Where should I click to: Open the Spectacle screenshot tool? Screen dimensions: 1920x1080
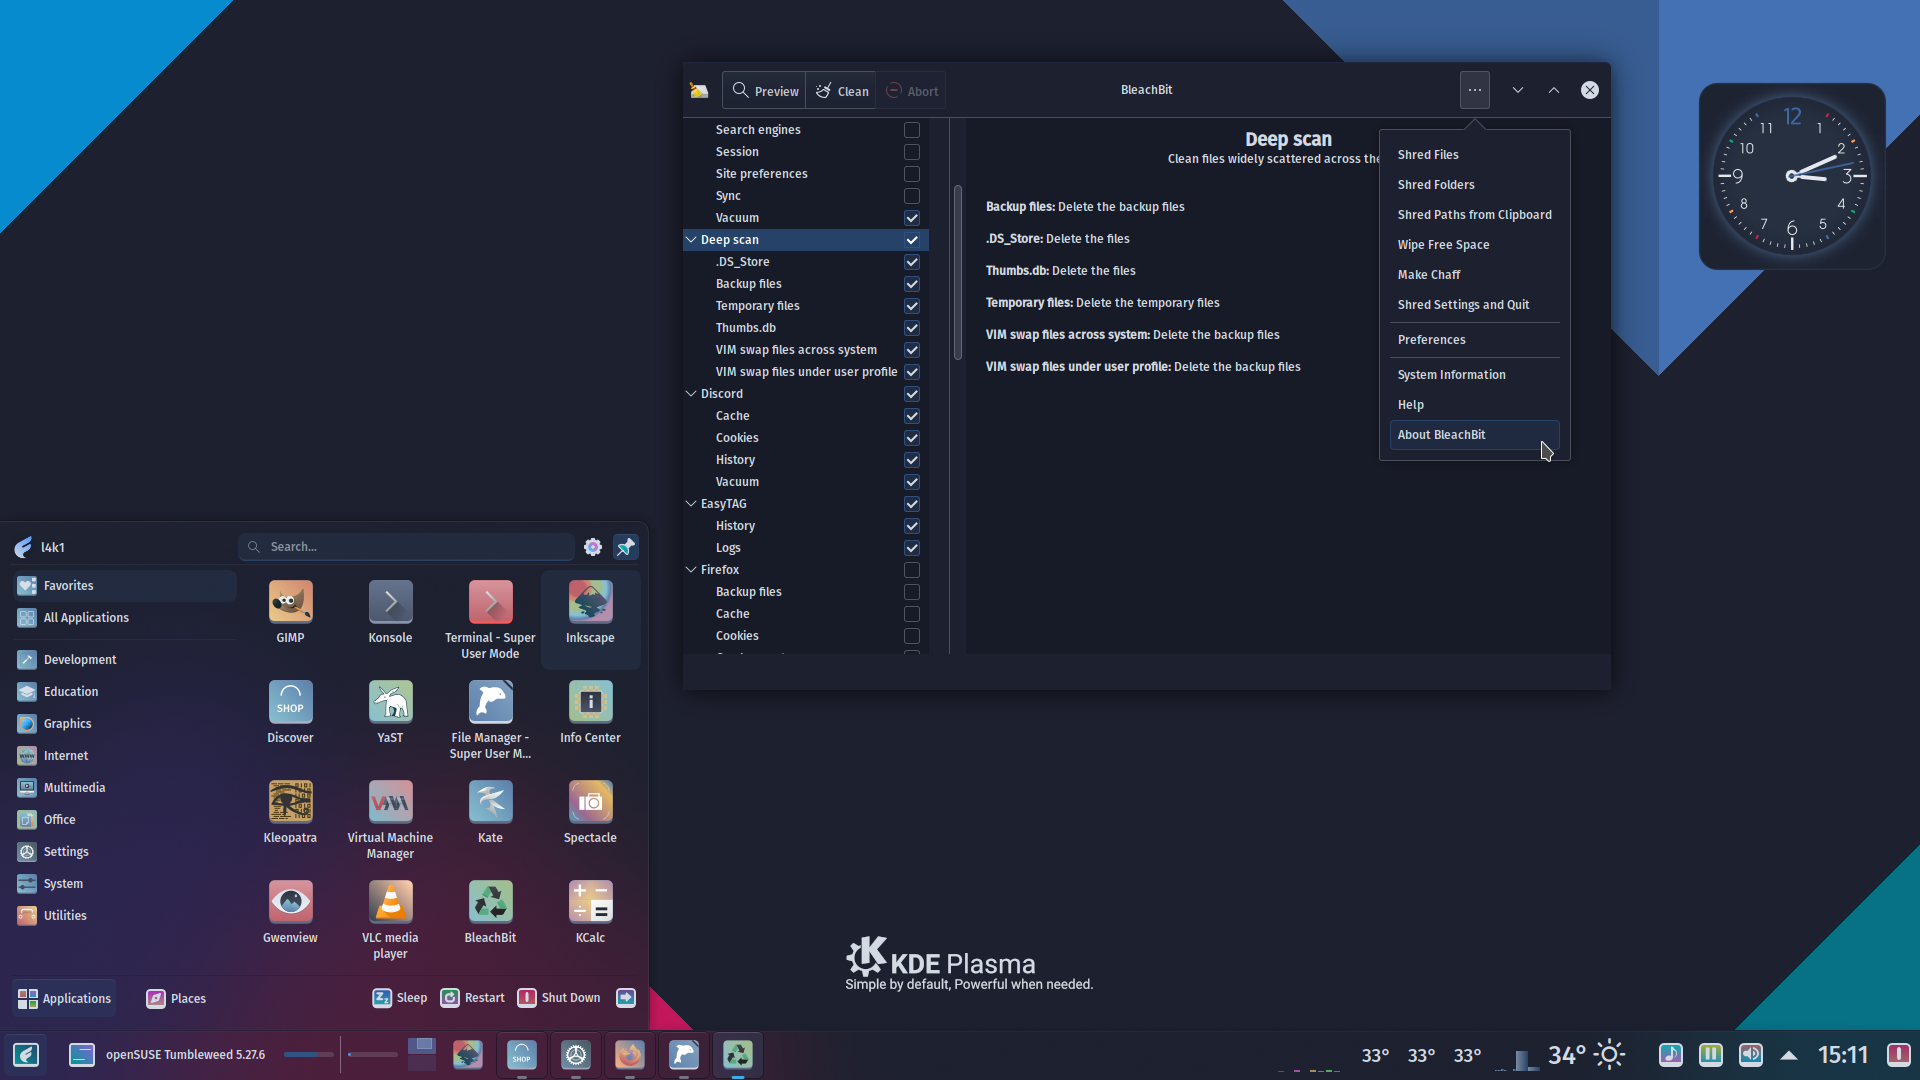[590, 812]
